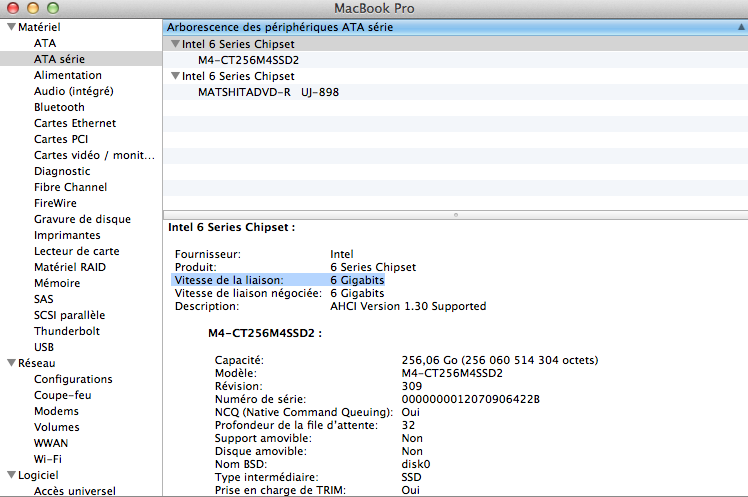Collapse the Logiciel section triangle
748x497 pixels.
click(x=11, y=475)
